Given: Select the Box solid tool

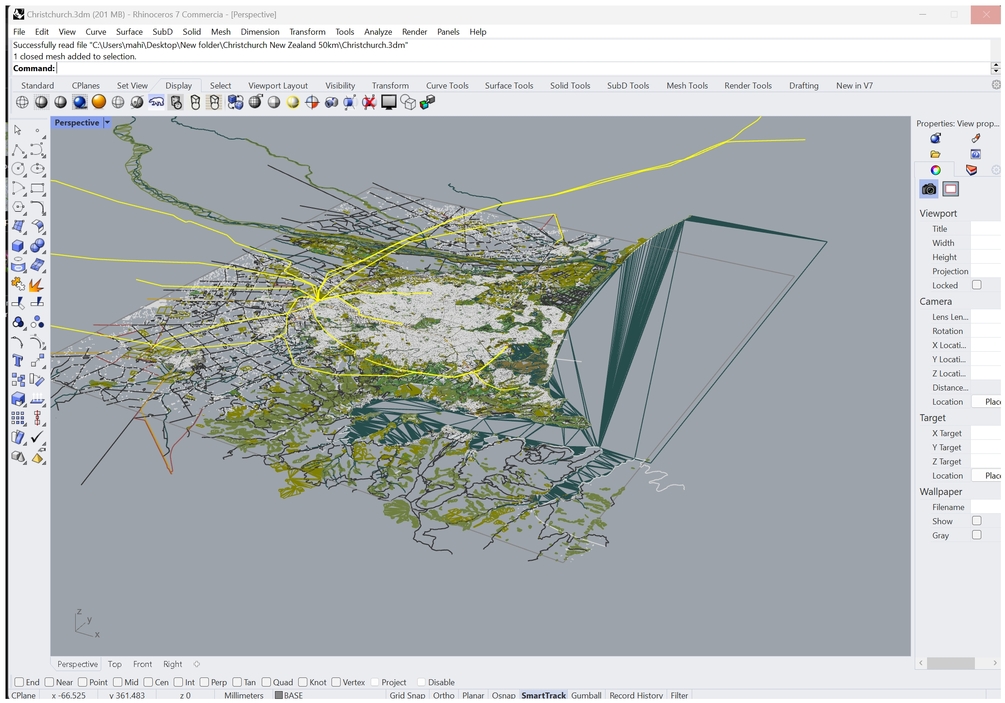Looking at the screenshot, I should pyautogui.click(x=18, y=246).
